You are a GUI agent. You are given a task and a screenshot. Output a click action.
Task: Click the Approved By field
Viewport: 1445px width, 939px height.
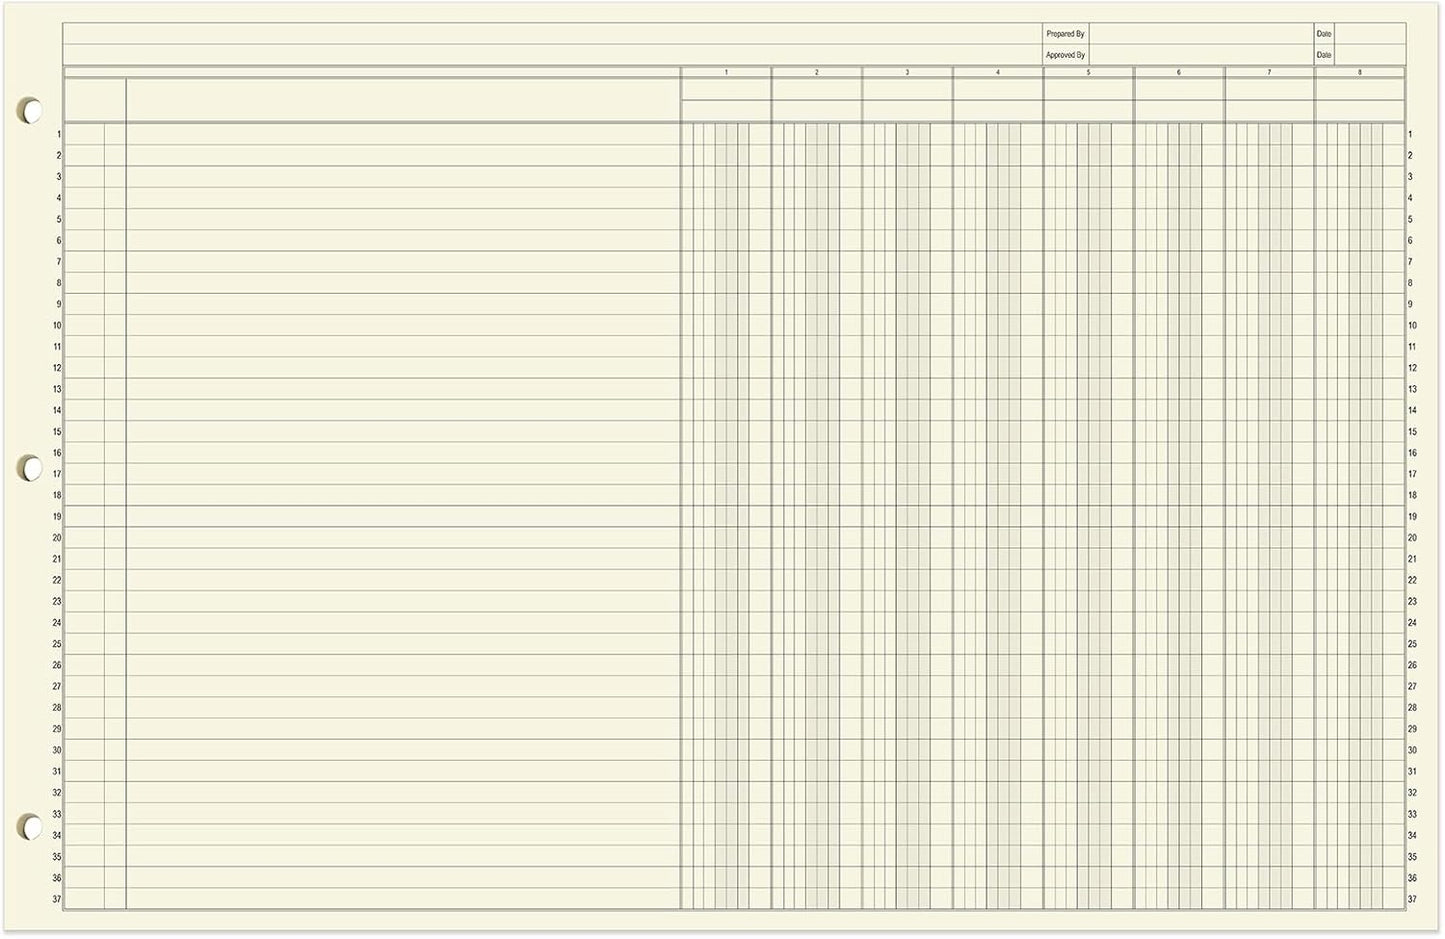pyautogui.click(x=1065, y=55)
